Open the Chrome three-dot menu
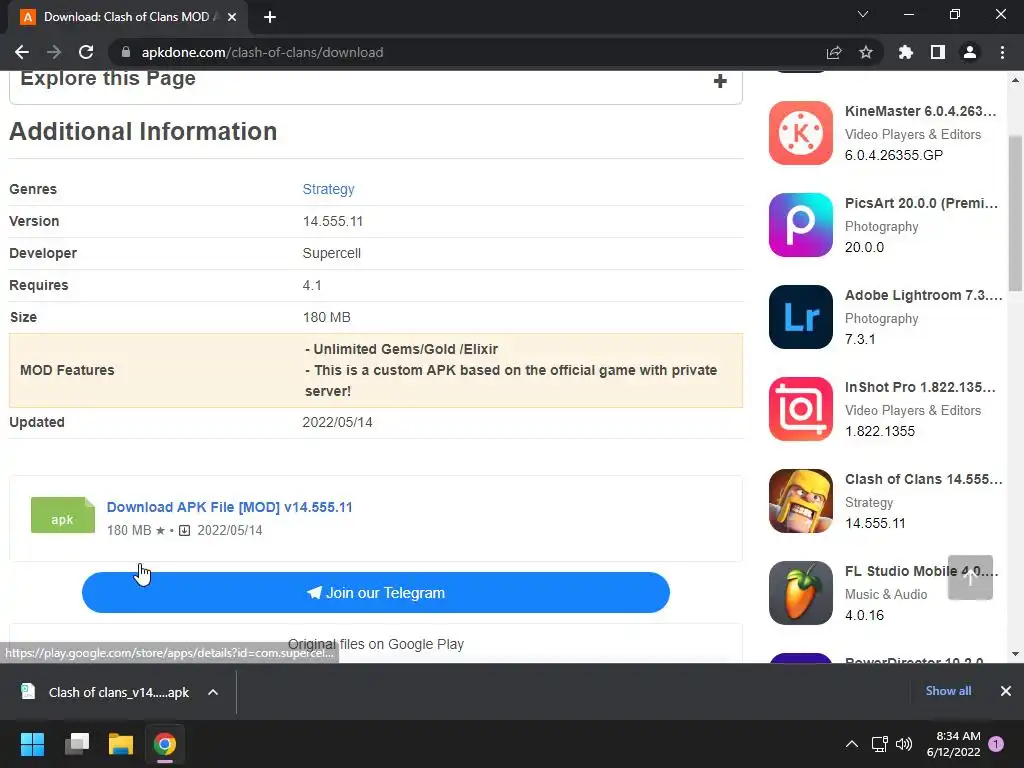1024x768 pixels. pos(1002,52)
